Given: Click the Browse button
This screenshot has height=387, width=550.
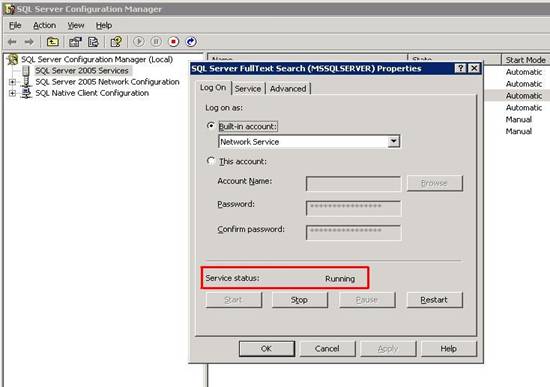Looking at the screenshot, I should click(x=435, y=183).
